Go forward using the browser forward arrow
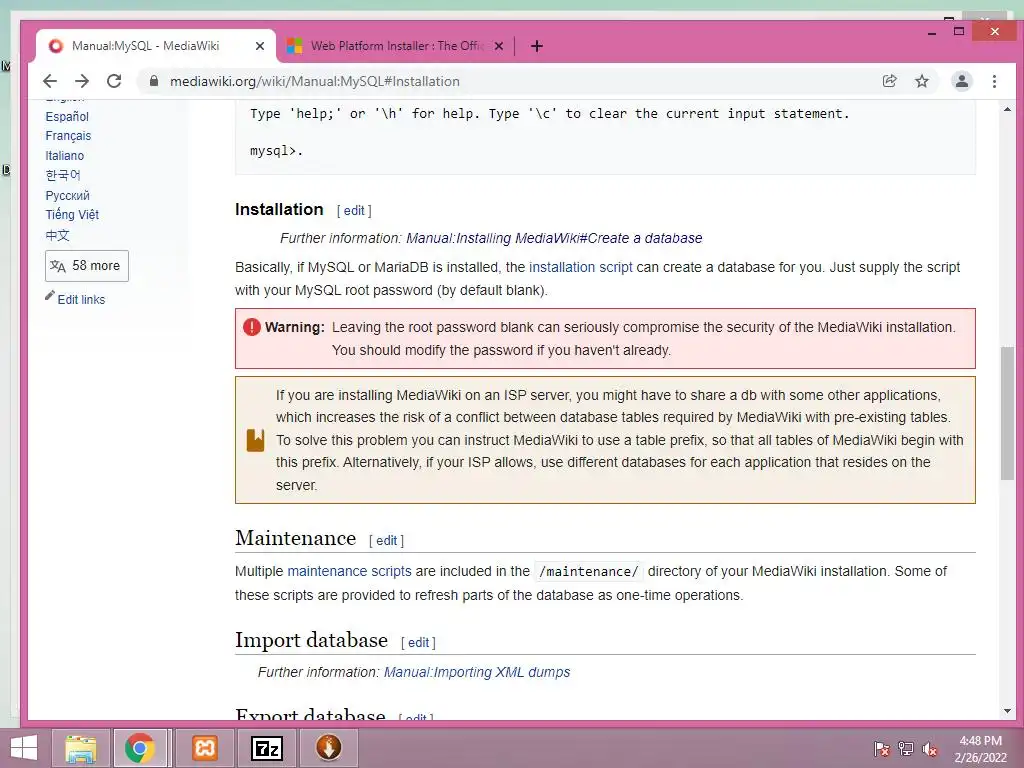Image resolution: width=1024 pixels, height=768 pixels. [82, 81]
